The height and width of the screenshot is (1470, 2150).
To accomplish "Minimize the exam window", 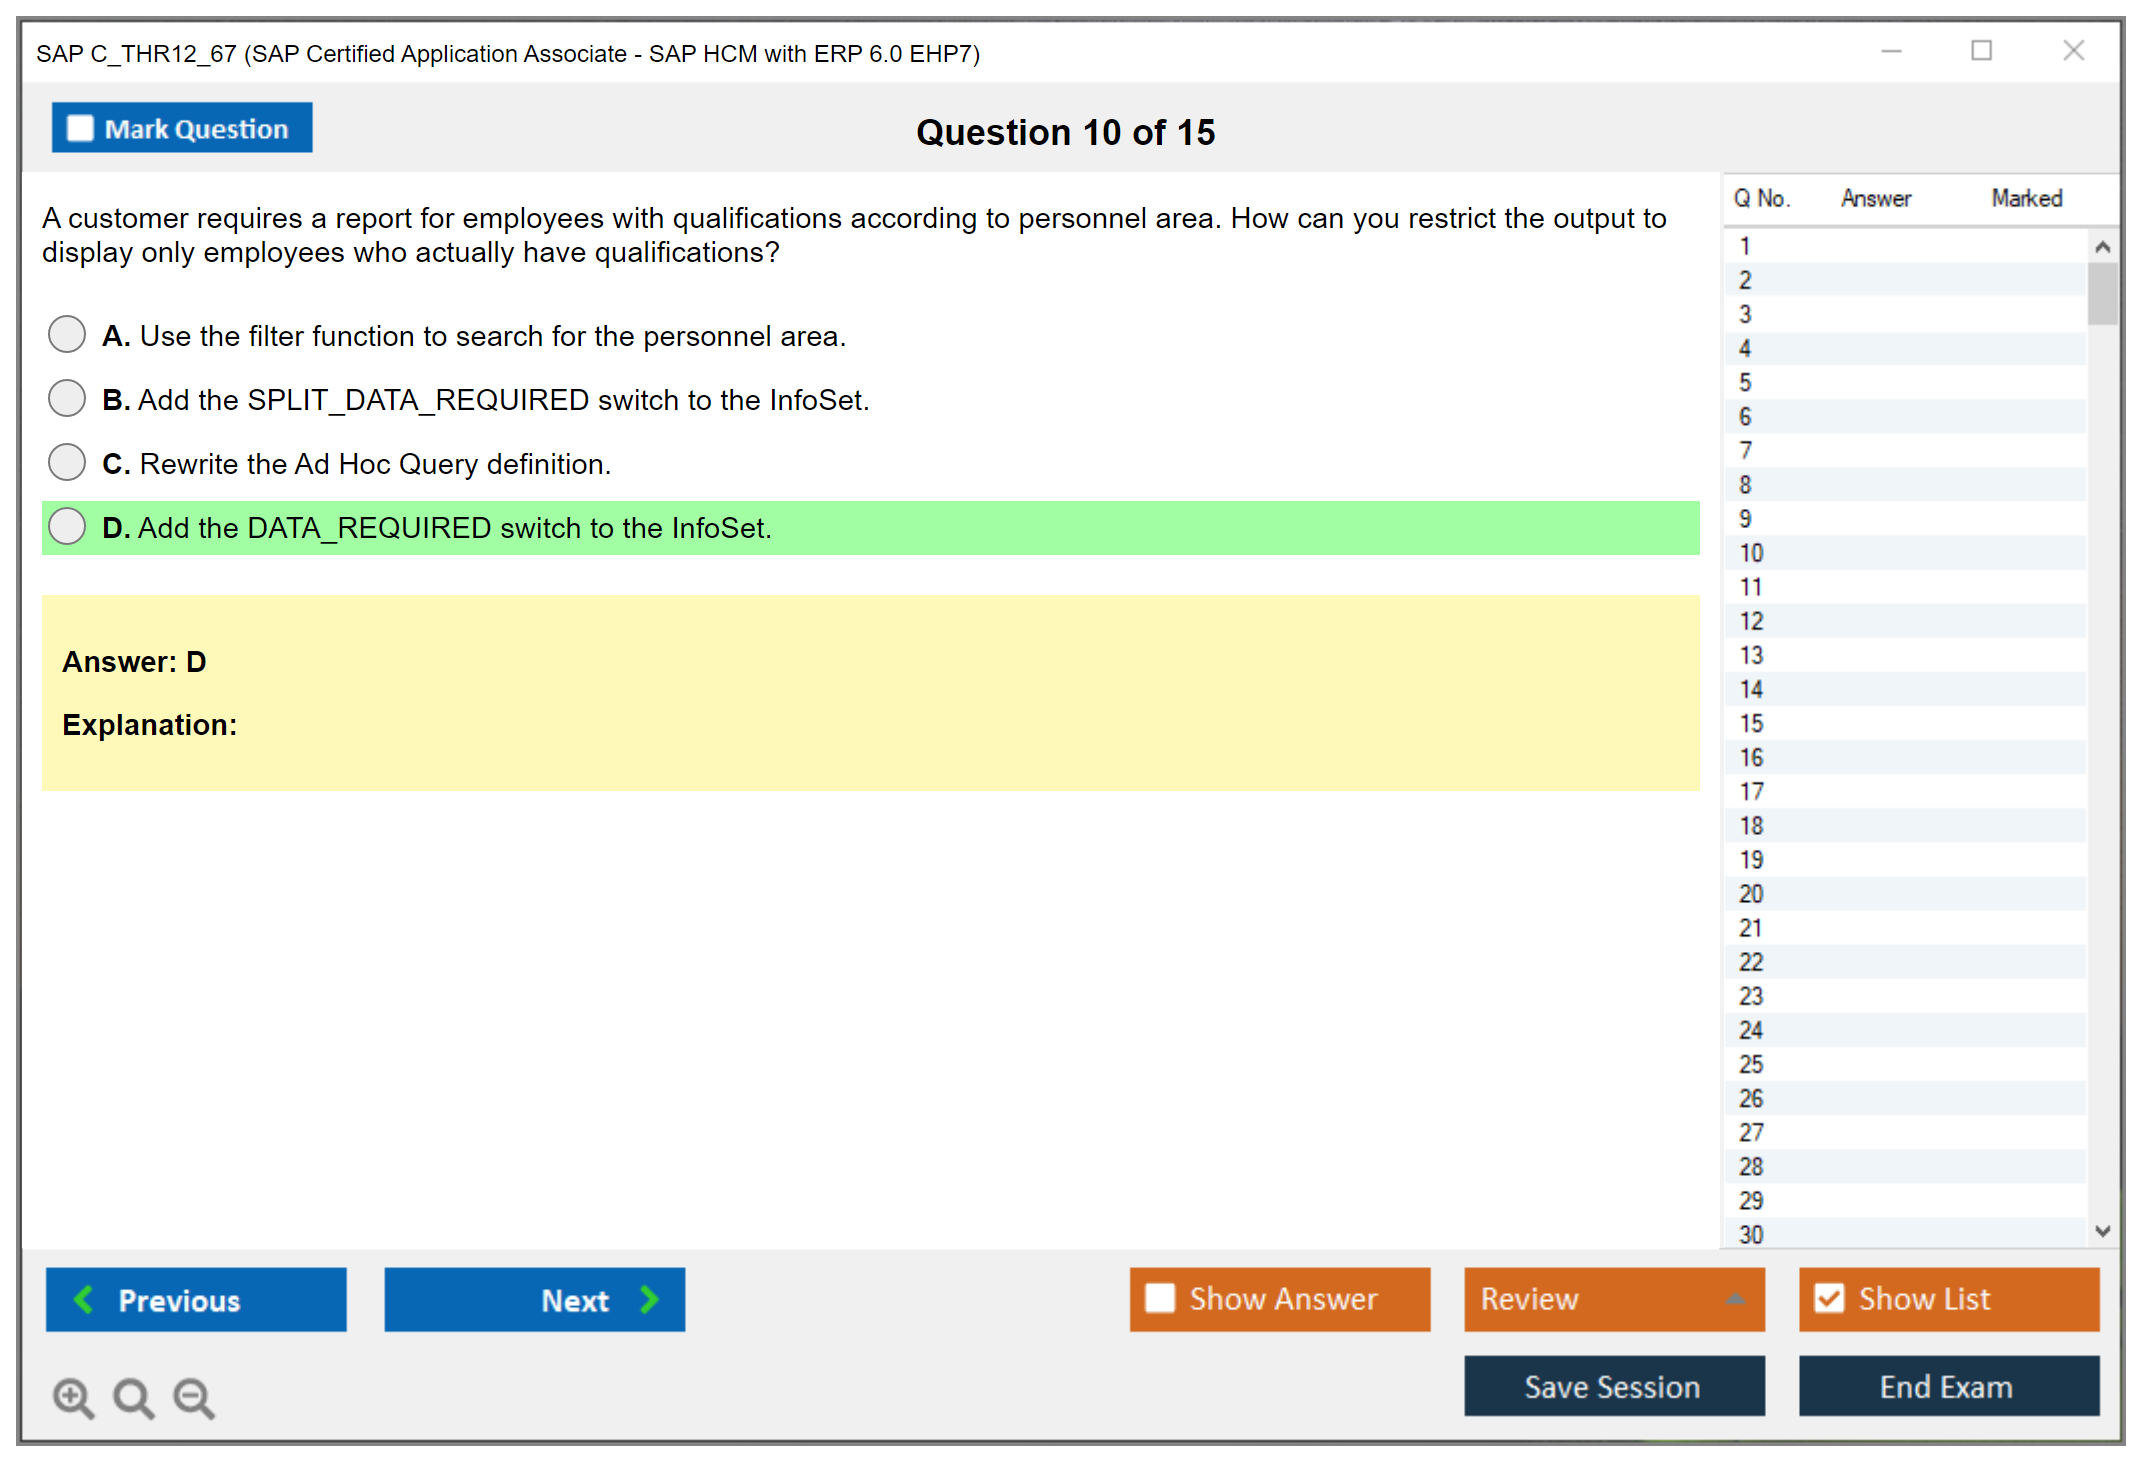I will pyautogui.click(x=1891, y=51).
